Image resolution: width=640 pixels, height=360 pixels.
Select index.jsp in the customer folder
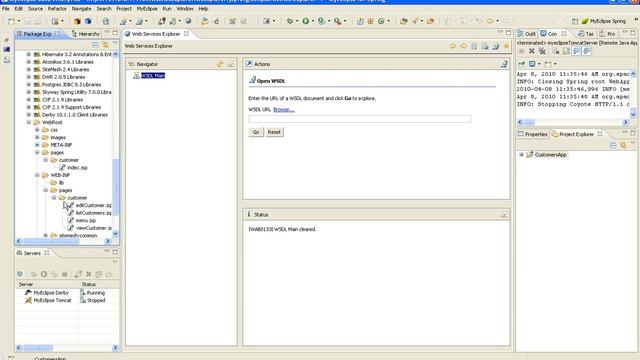pos(77,168)
